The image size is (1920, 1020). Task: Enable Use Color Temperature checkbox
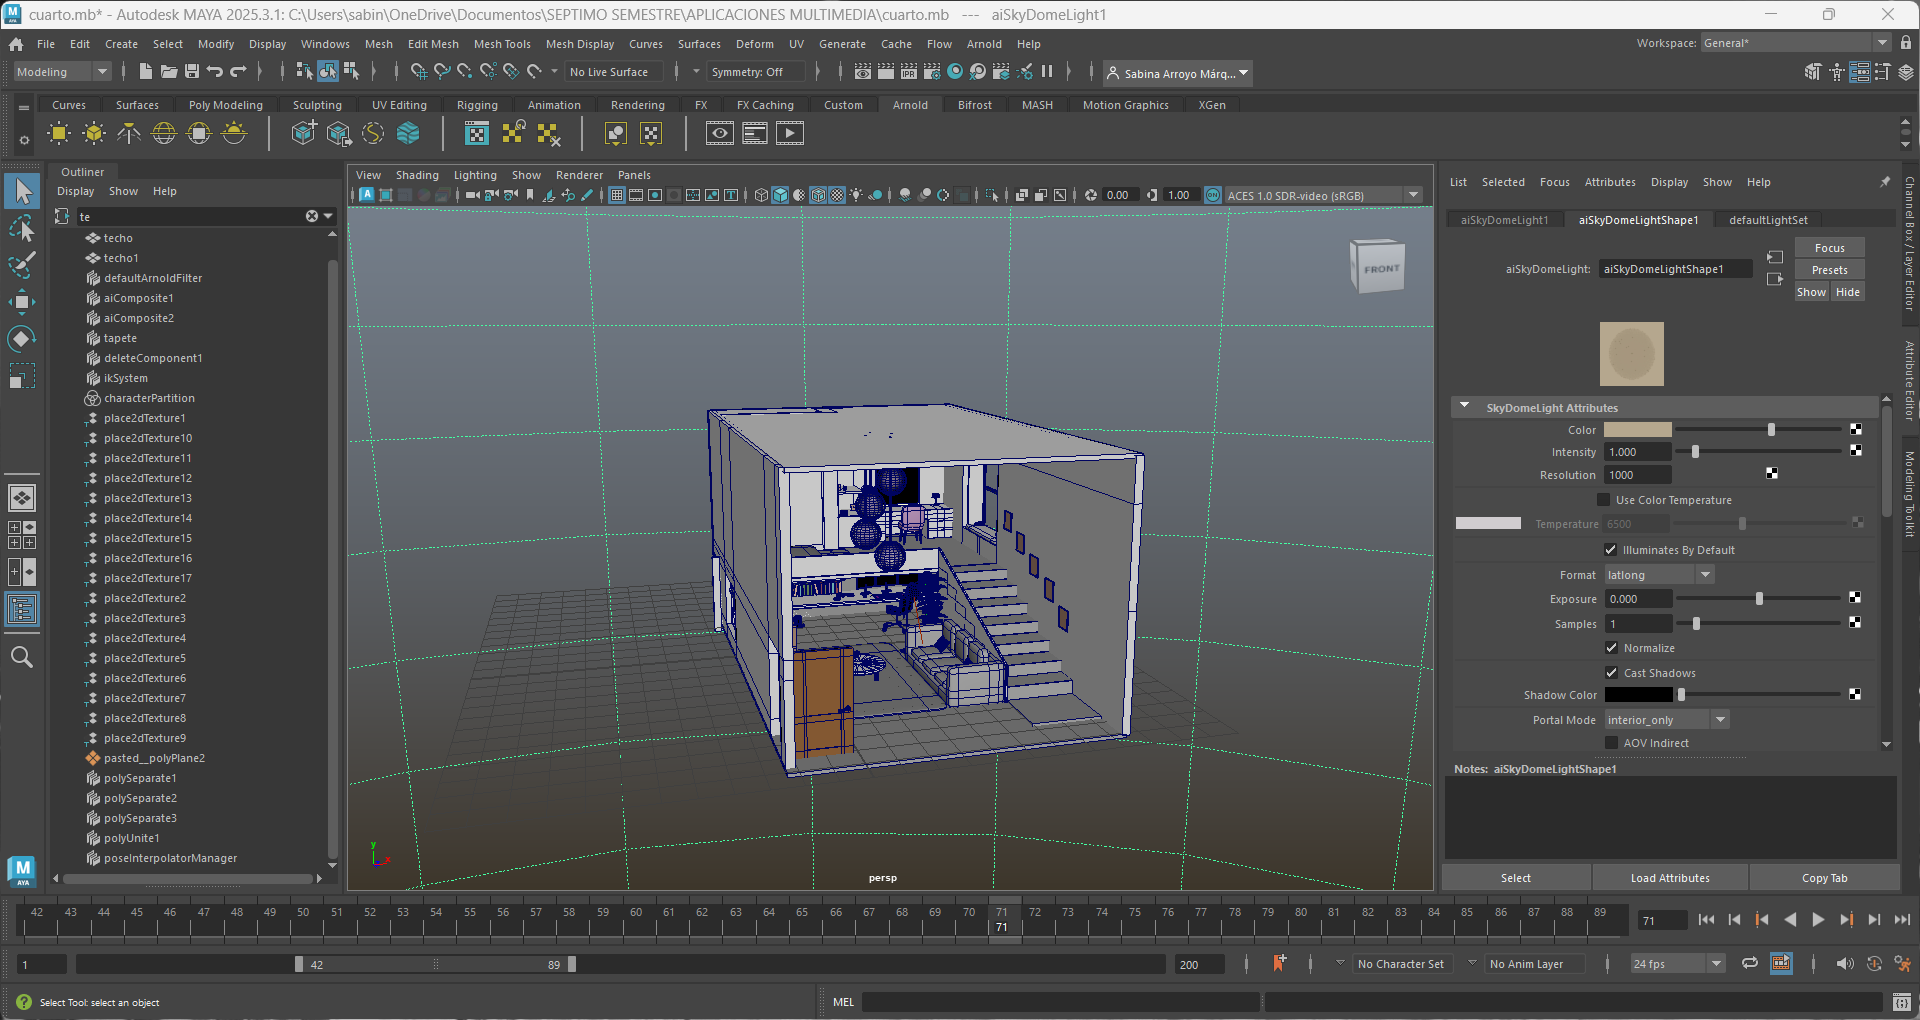(x=1604, y=500)
